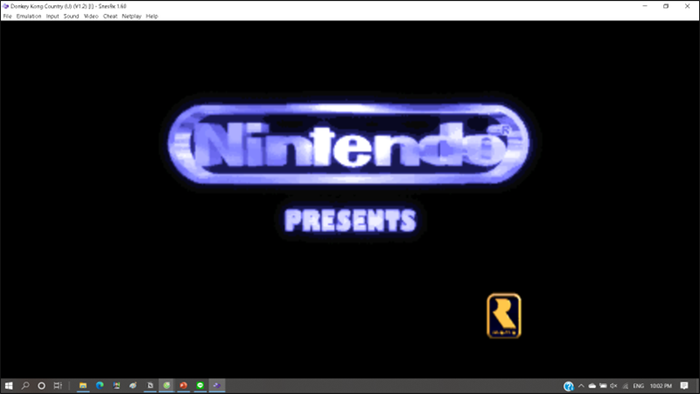
Task: Open taskbar search magnifier icon
Action: [25, 386]
